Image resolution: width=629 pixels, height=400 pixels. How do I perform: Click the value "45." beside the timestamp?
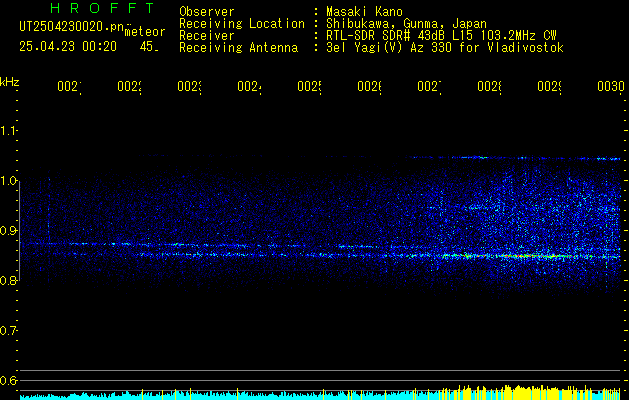[149, 47]
